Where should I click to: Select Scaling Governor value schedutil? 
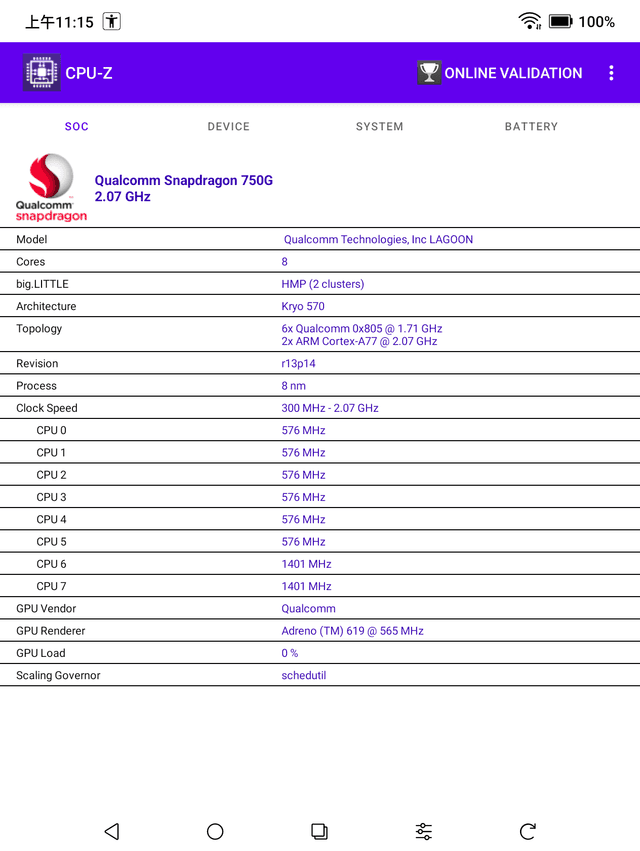click(303, 675)
